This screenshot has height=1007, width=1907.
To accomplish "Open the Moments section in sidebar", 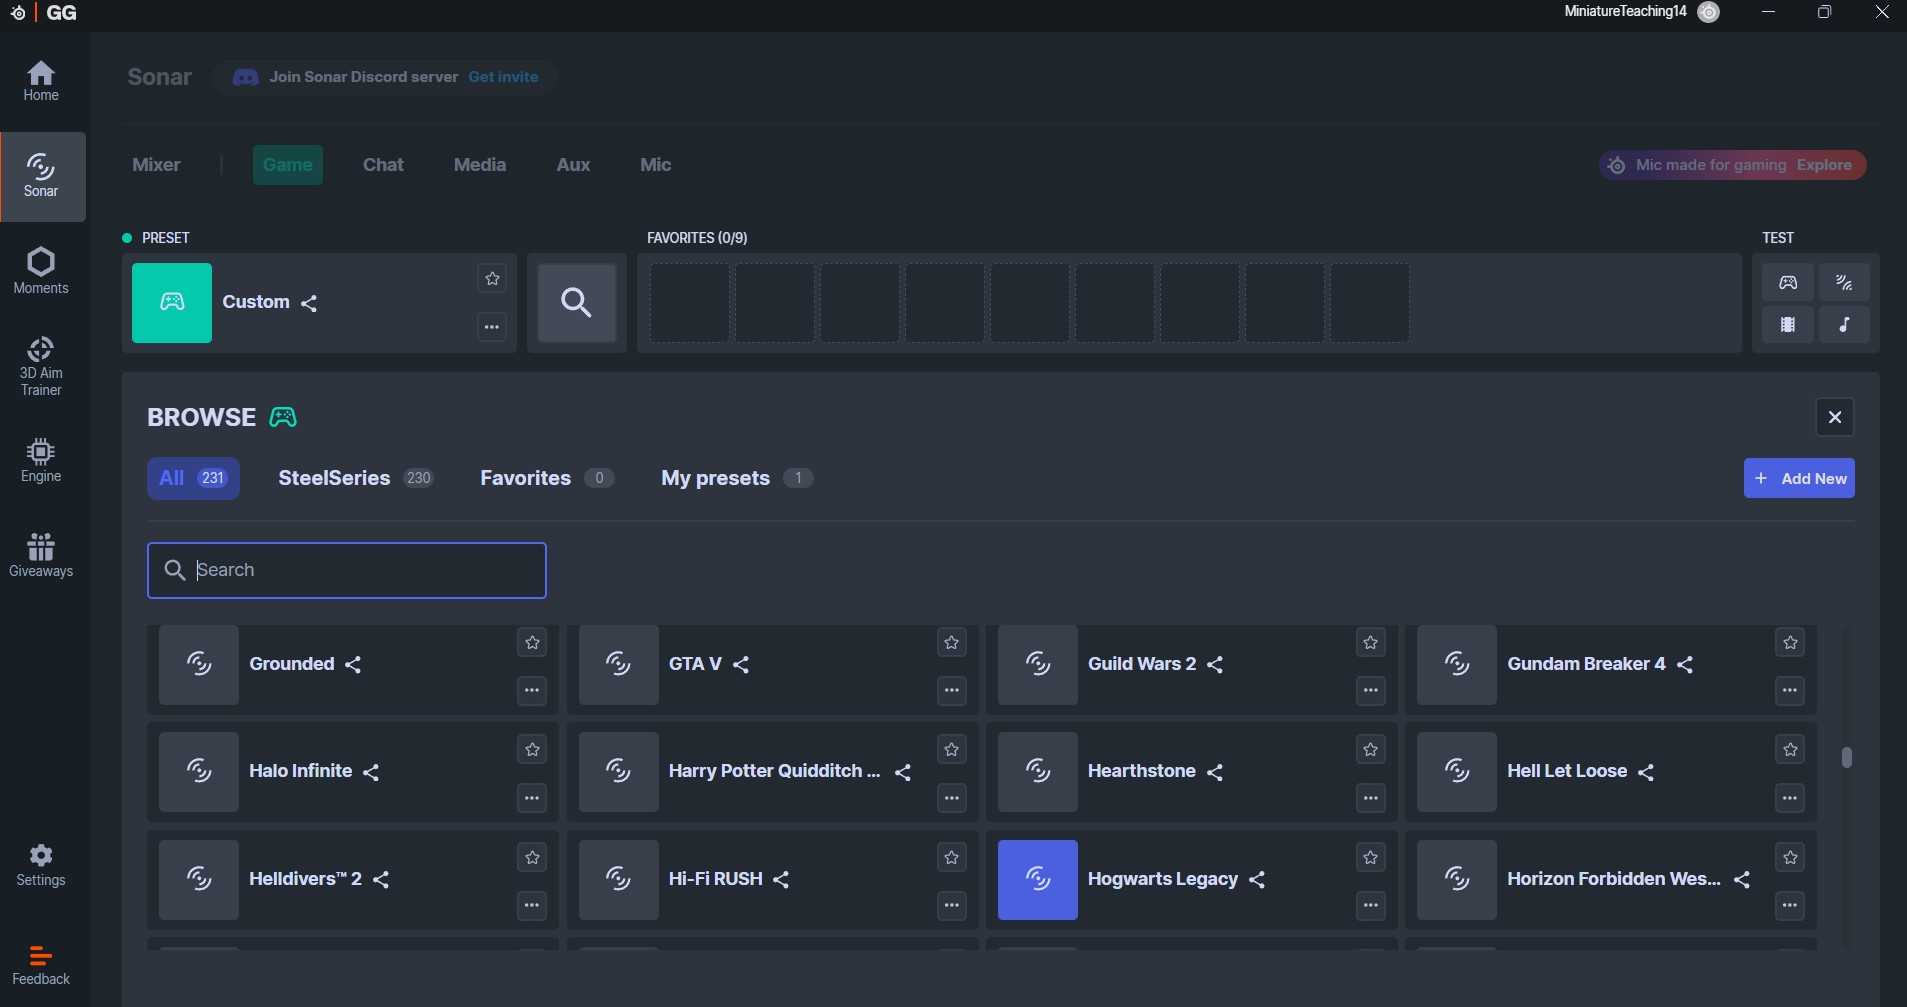I will pyautogui.click(x=41, y=271).
